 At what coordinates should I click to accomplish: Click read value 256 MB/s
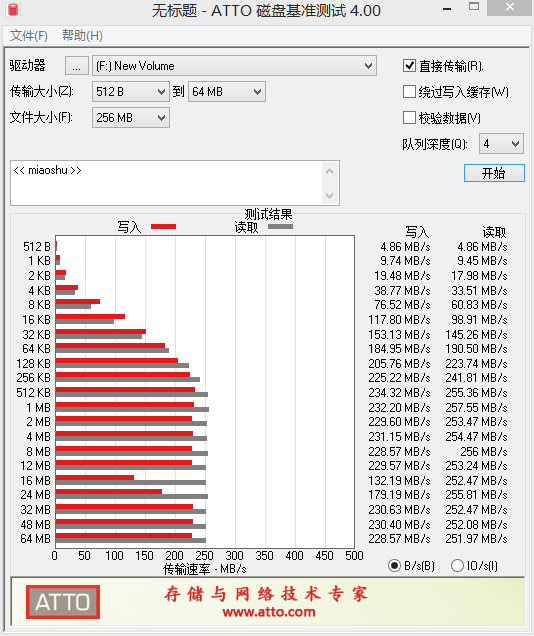coord(484,451)
